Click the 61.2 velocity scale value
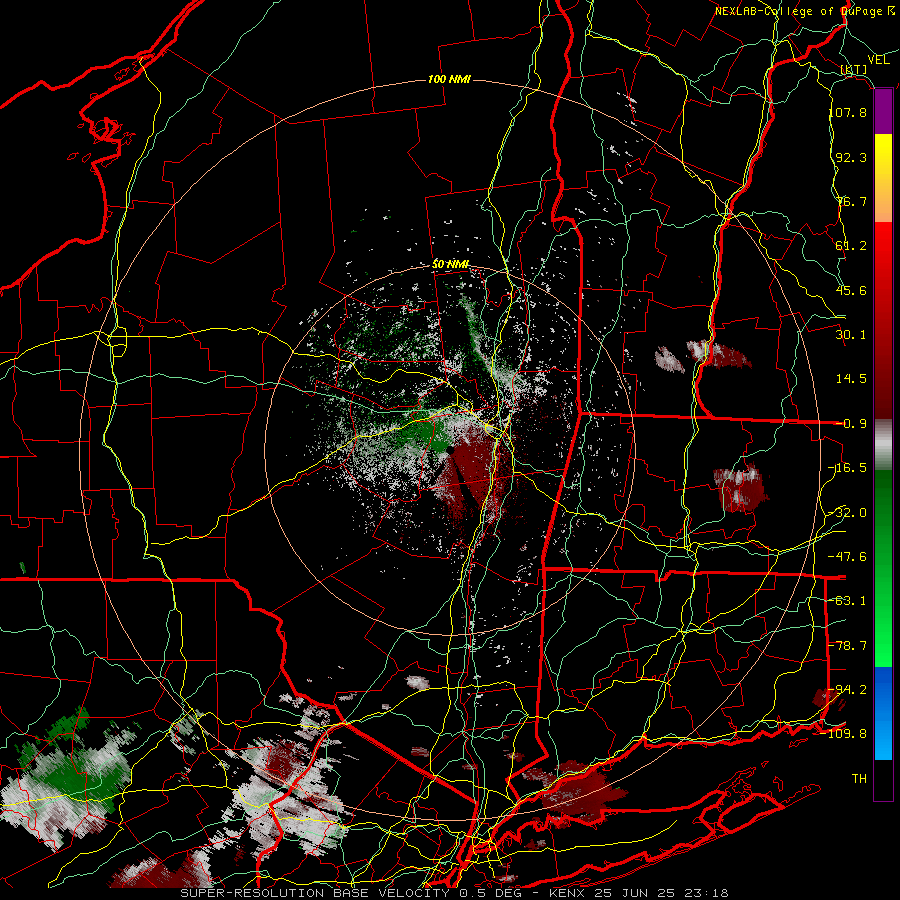 [x=851, y=246]
